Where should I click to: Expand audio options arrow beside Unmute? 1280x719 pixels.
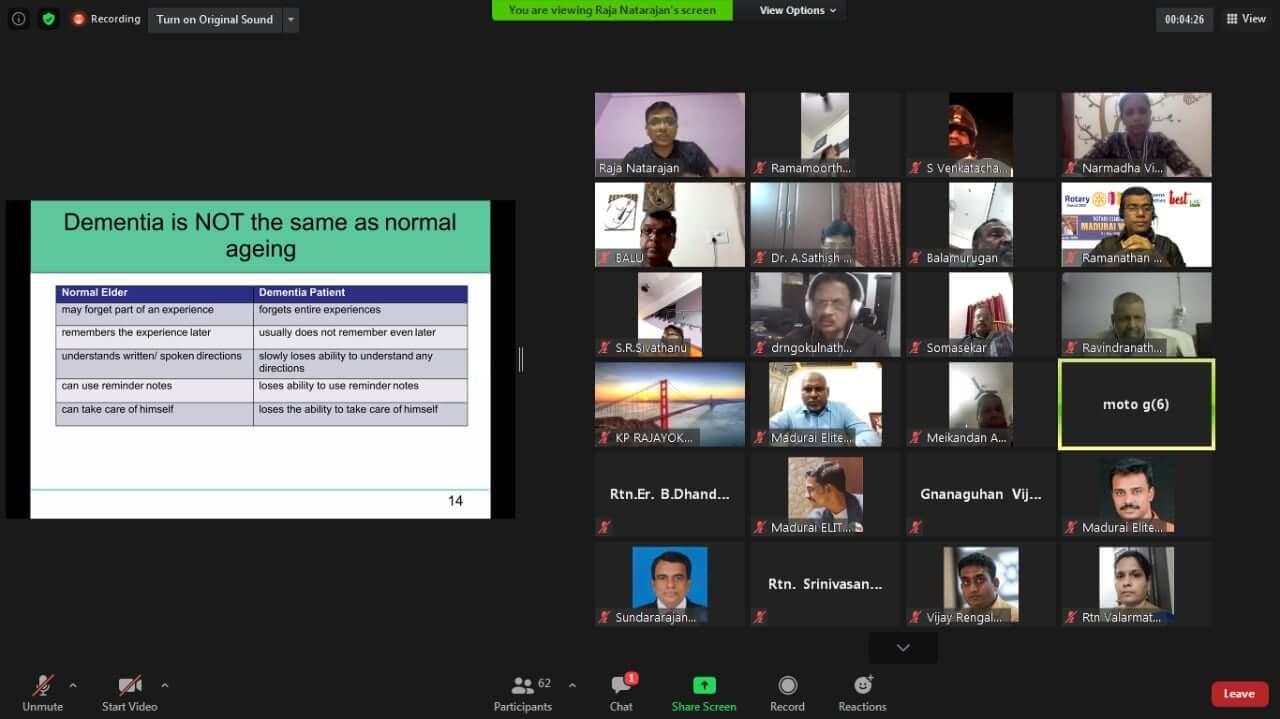[x=72, y=685]
